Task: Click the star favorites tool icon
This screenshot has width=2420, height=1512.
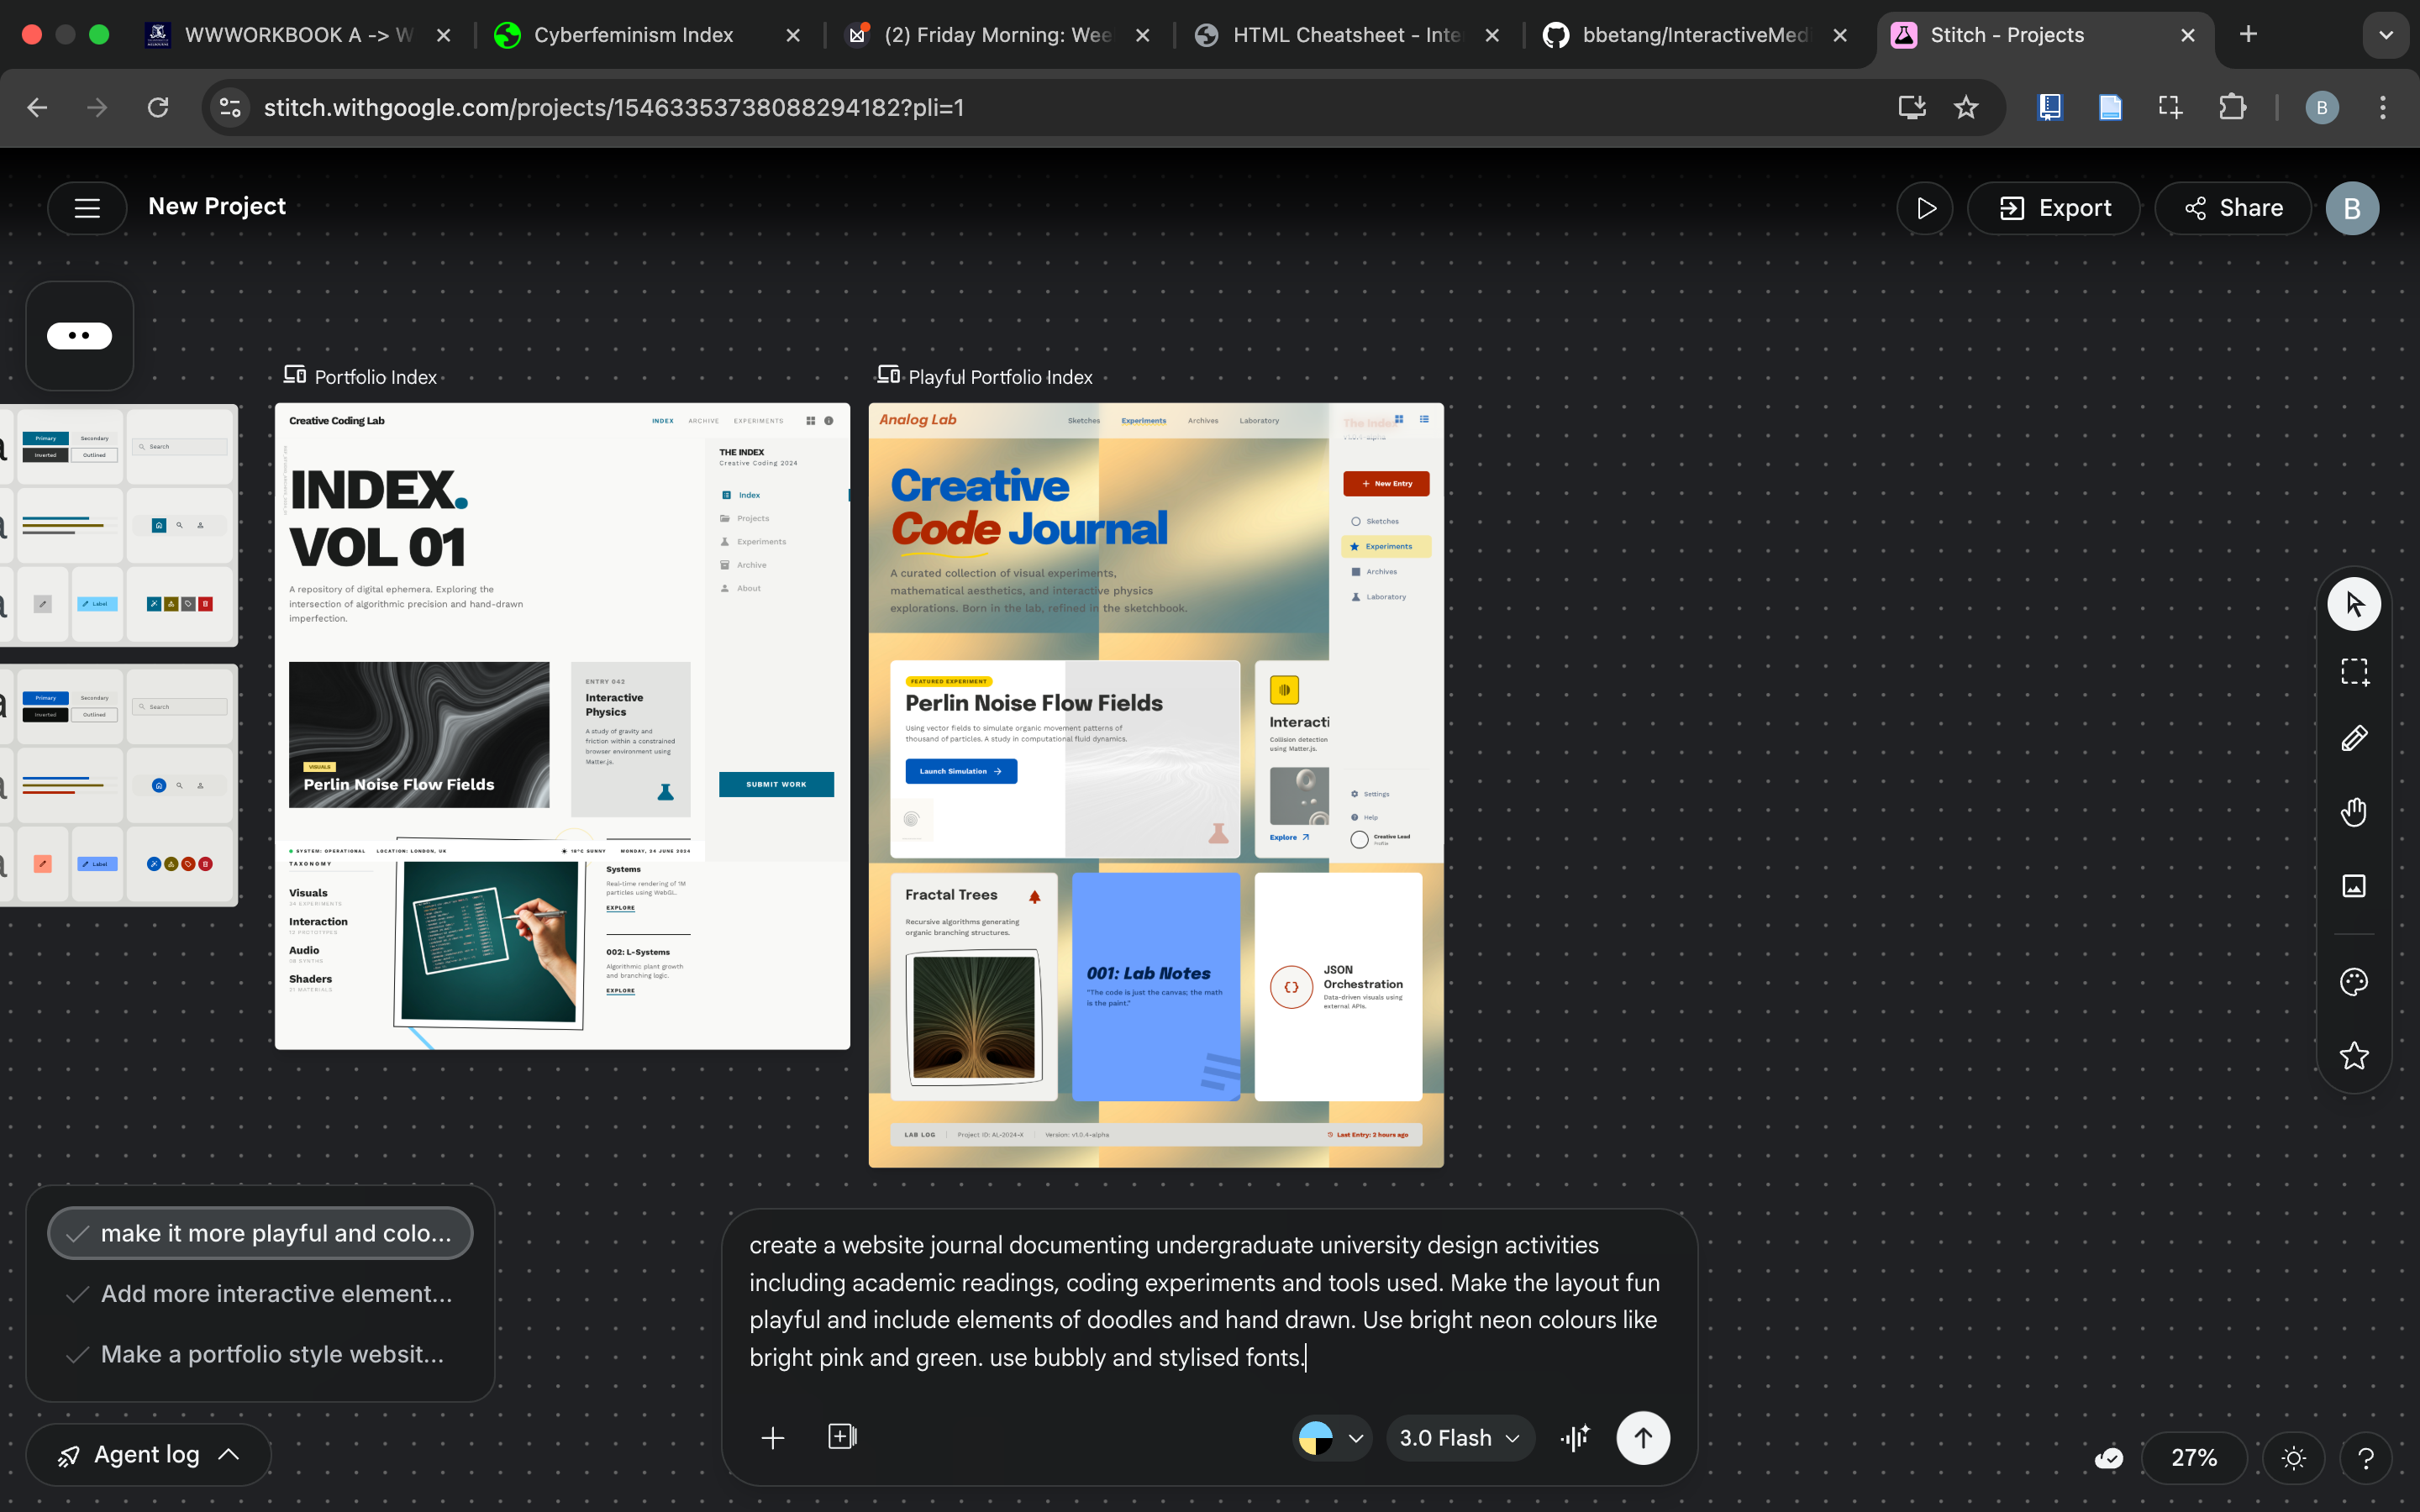Action: [2353, 1055]
